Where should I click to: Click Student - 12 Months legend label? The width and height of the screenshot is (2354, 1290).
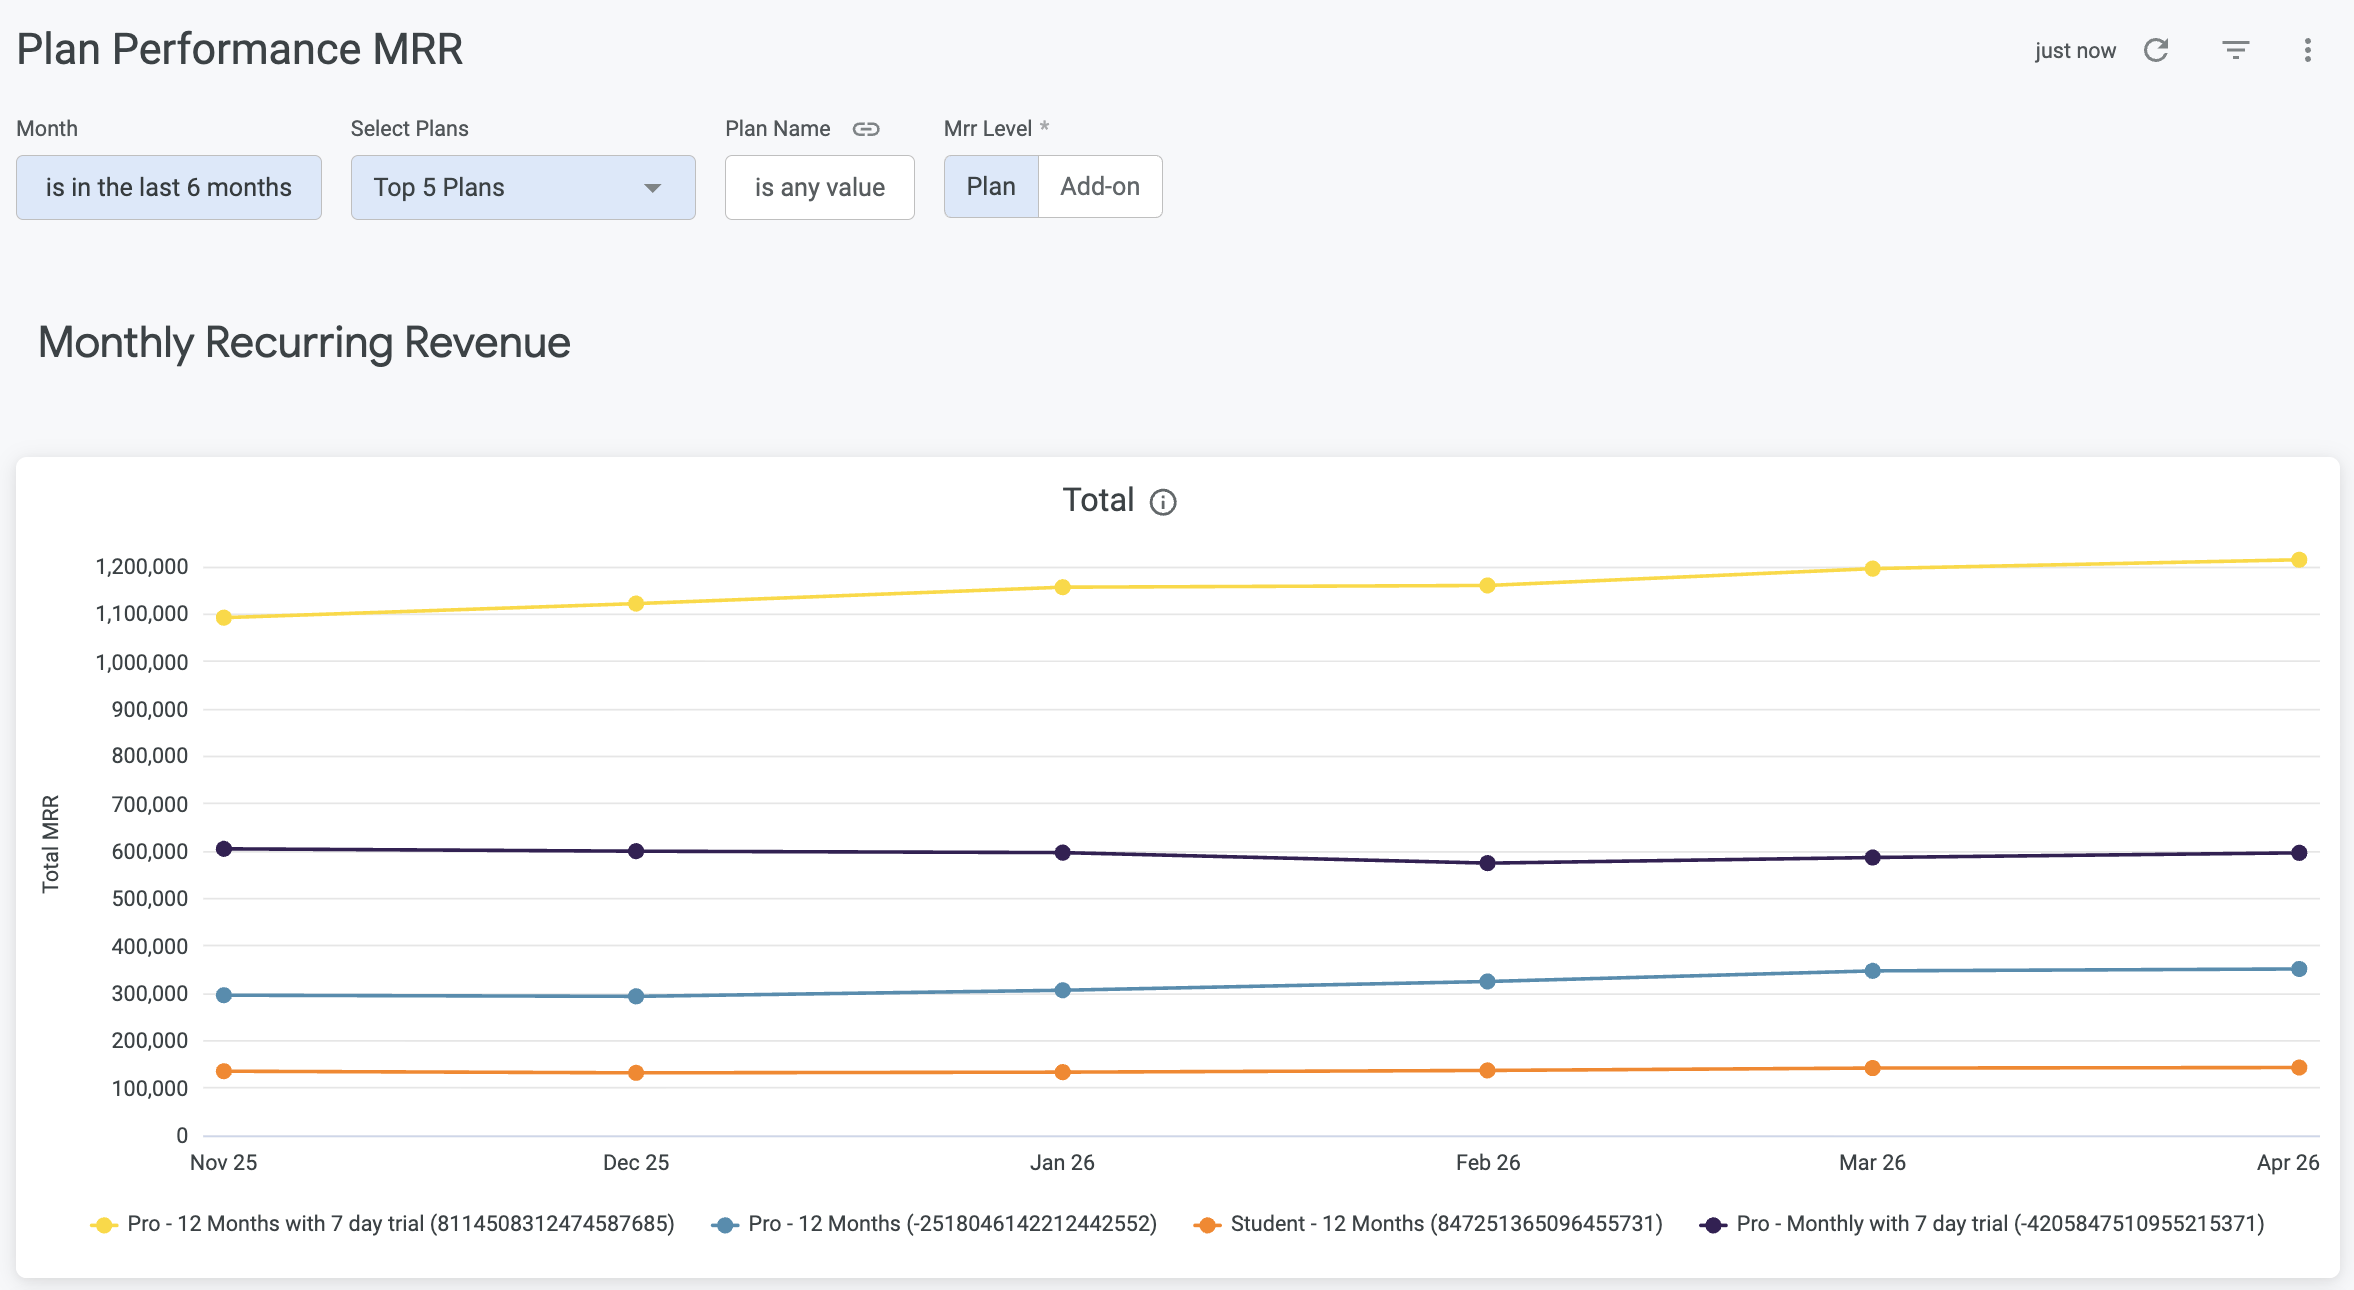point(1446,1224)
